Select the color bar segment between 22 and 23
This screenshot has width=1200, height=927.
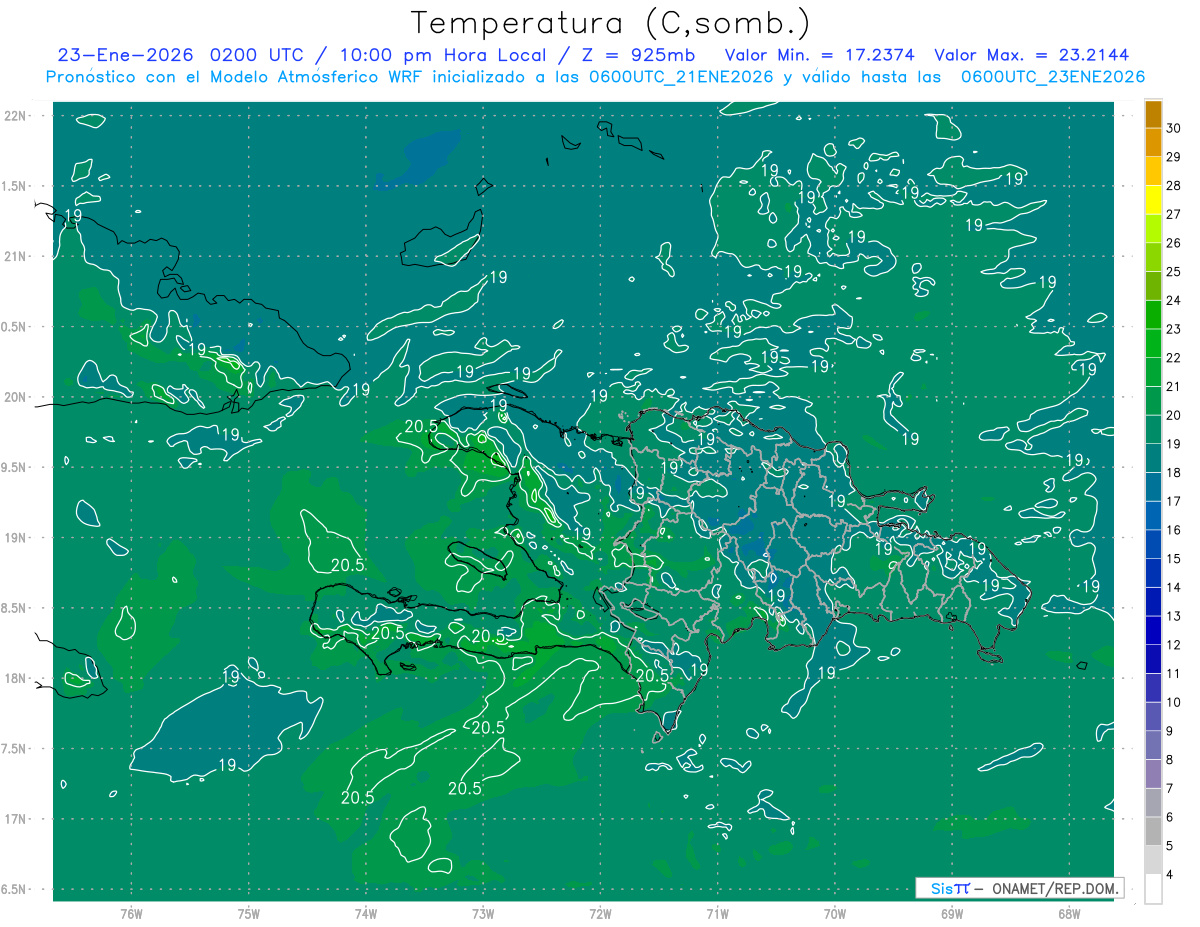(x=1153, y=343)
